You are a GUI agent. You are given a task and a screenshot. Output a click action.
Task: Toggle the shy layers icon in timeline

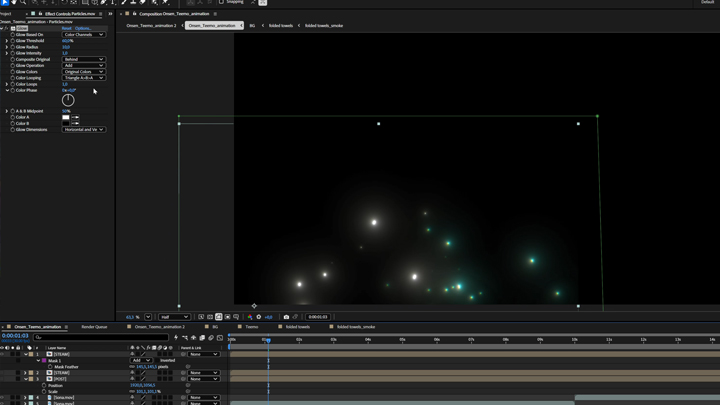[193, 338]
